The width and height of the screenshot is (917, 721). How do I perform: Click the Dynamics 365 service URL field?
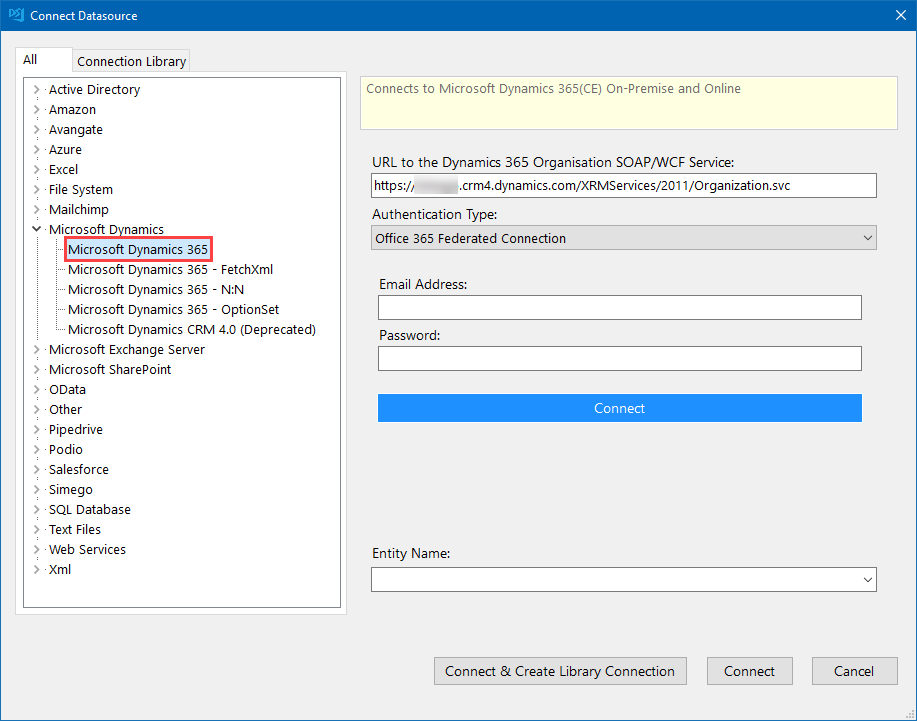[623, 185]
